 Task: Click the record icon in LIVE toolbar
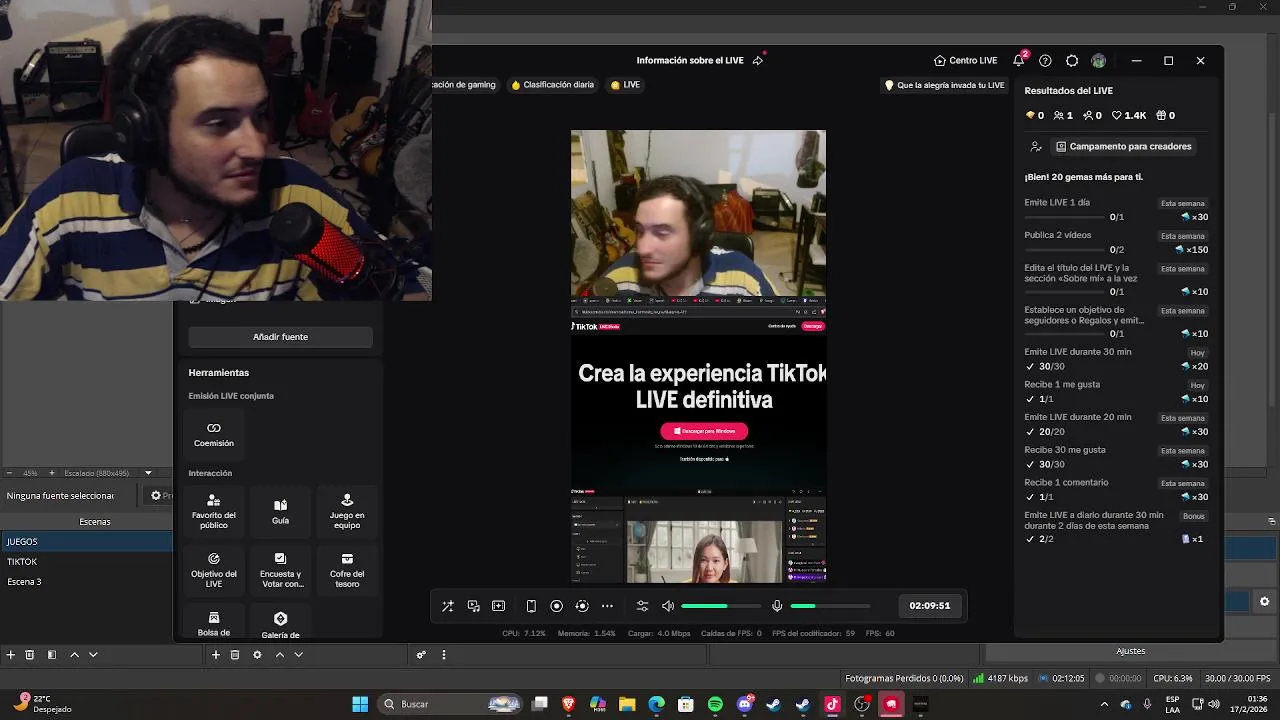[557, 606]
